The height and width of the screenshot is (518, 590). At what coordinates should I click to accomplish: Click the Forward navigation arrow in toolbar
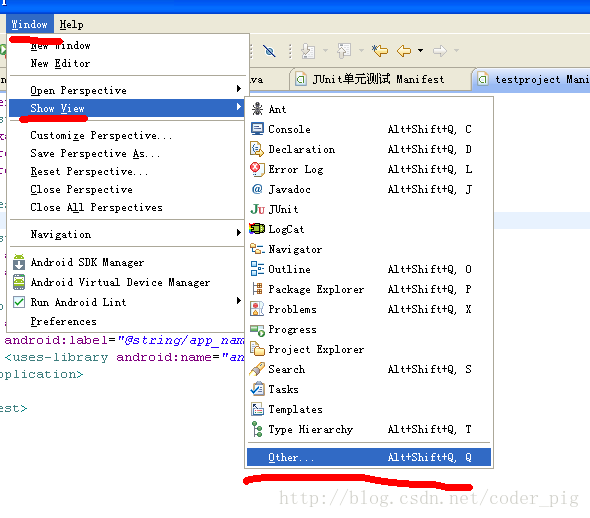[x=439, y=50]
